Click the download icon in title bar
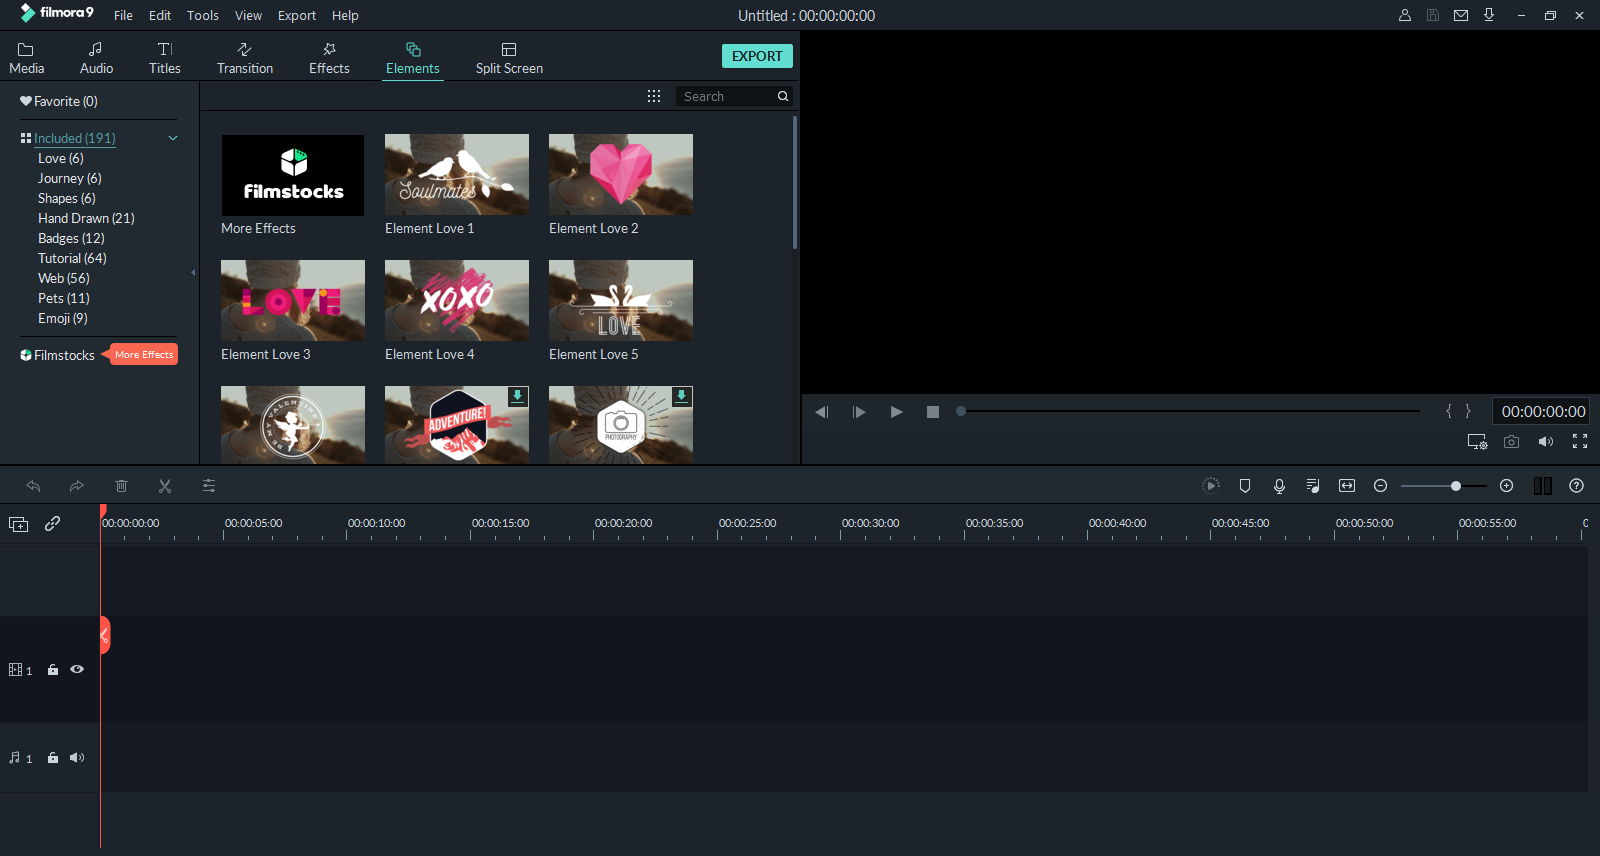Image resolution: width=1600 pixels, height=856 pixels. tap(1489, 15)
